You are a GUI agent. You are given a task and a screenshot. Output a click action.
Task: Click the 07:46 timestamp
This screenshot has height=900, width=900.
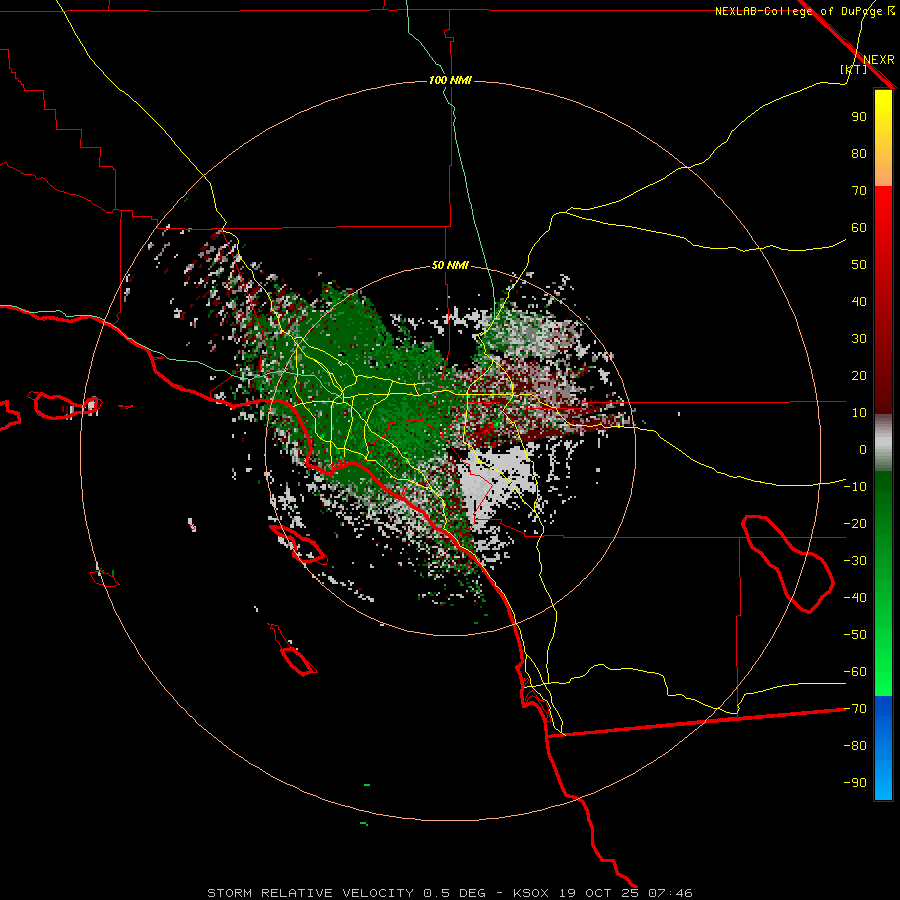point(670,893)
